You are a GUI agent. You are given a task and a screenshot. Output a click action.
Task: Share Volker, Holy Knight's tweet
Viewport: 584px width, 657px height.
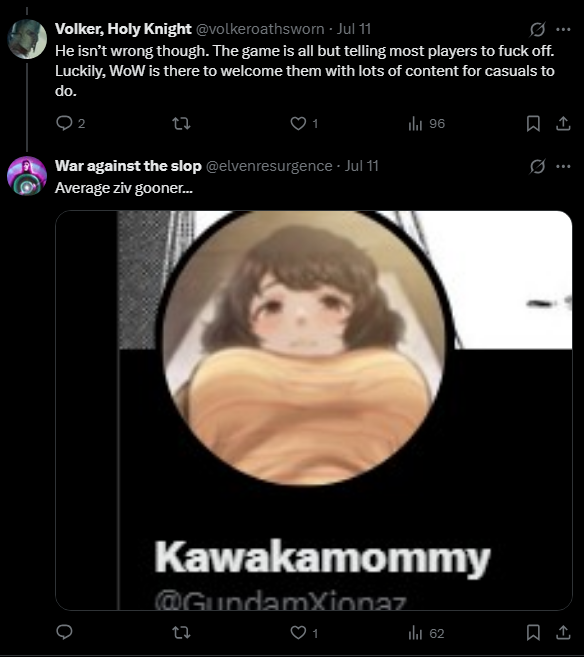[563, 123]
